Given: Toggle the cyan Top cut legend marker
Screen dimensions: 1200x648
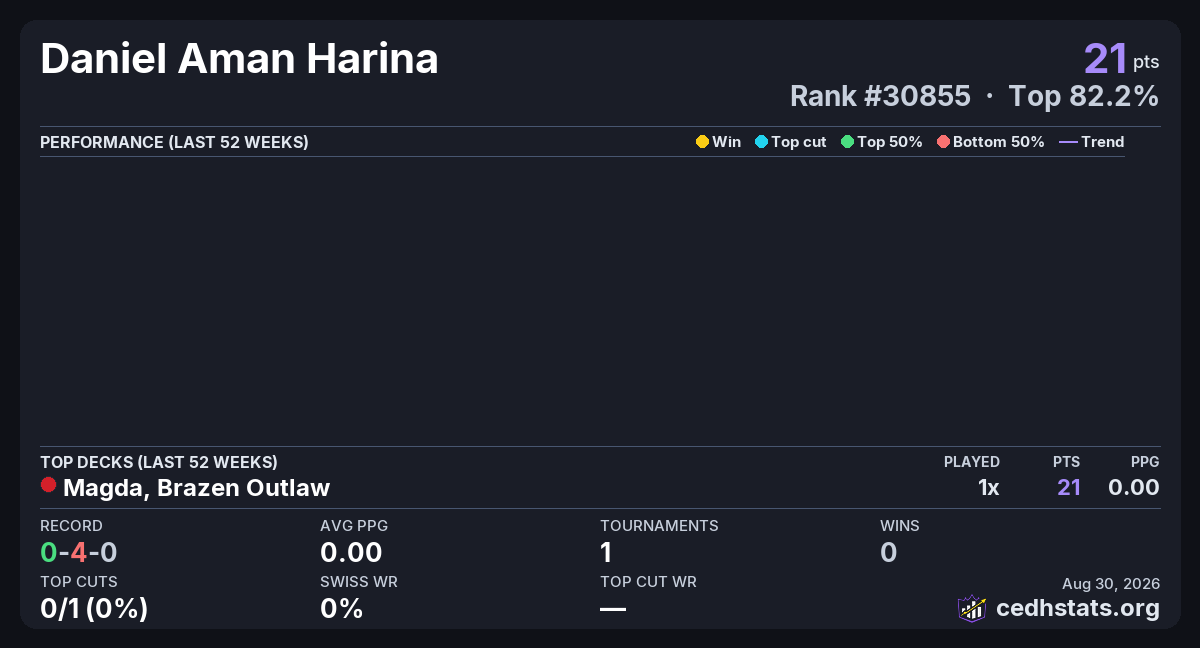Looking at the screenshot, I should click(x=761, y=142).
